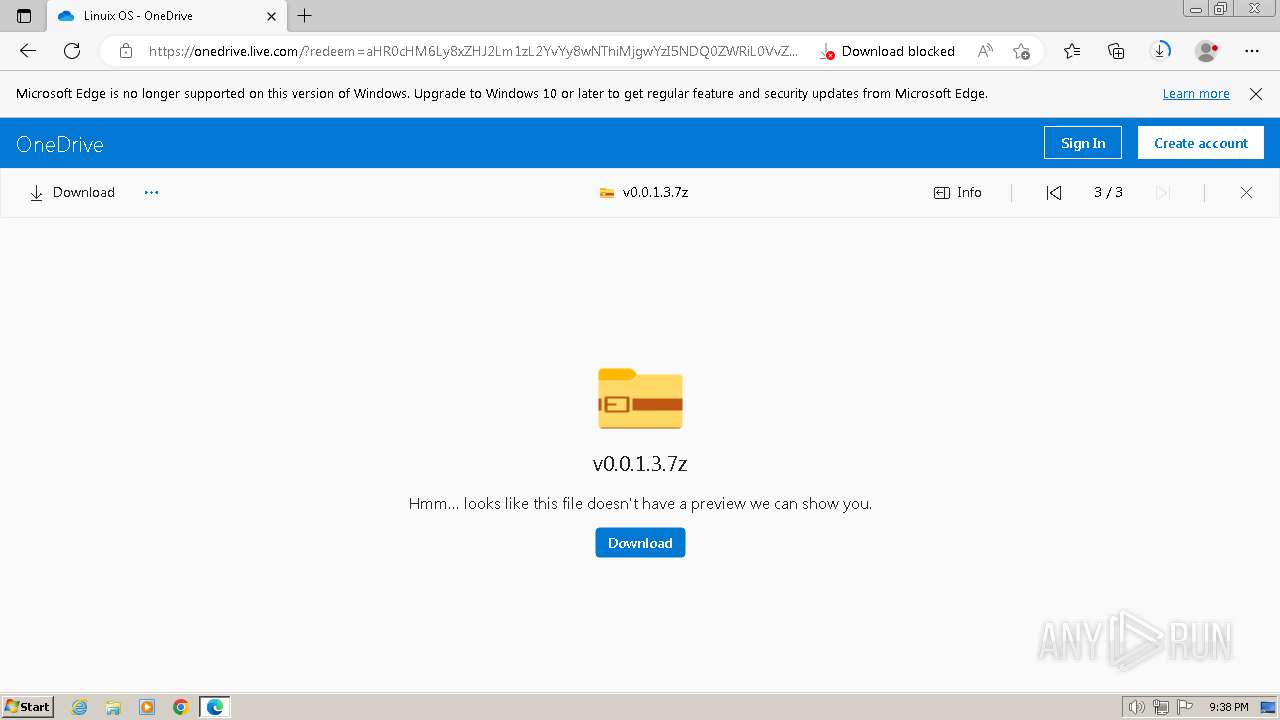Open the Edge profile menu
The height and width of the screenshot is (720, 1280).
tap(1207, 51)
